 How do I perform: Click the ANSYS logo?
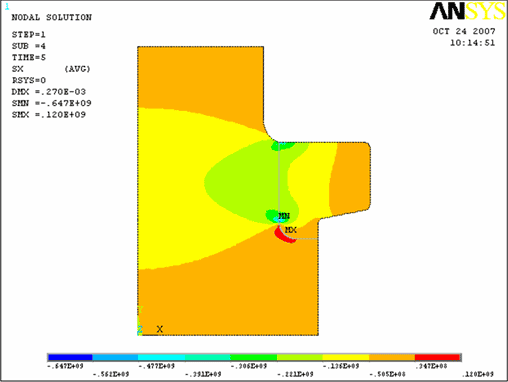(x=467, y=11)
